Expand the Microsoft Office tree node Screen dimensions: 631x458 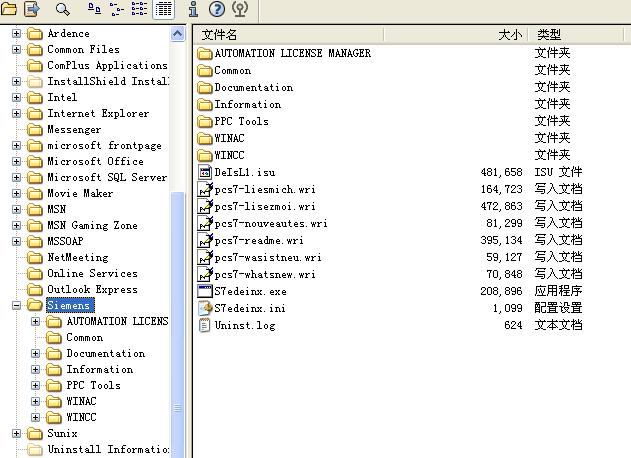(17, 162)
